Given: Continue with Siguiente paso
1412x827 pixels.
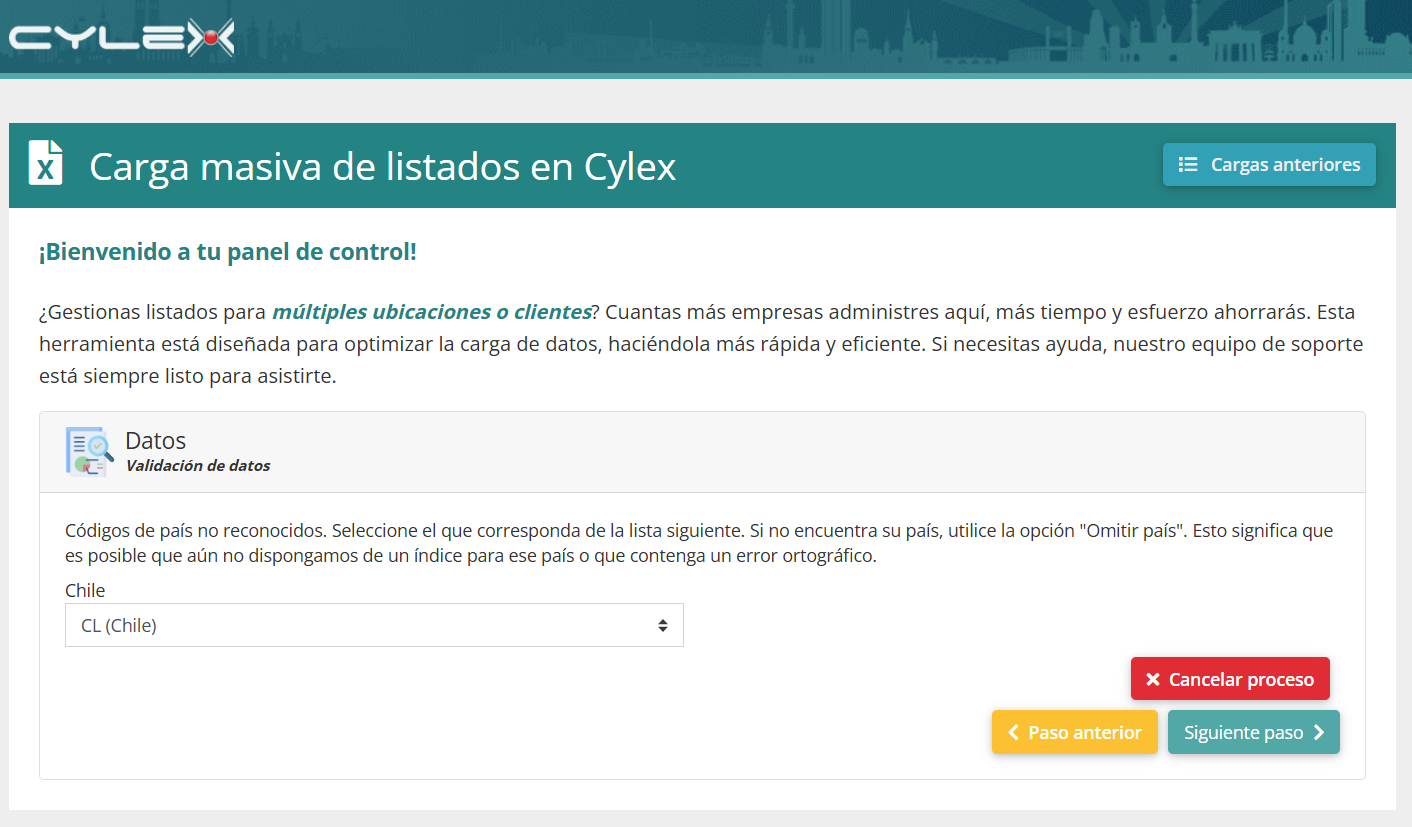Looking at the screenshot, I should pyautogui.click(x=1254, y=732).
